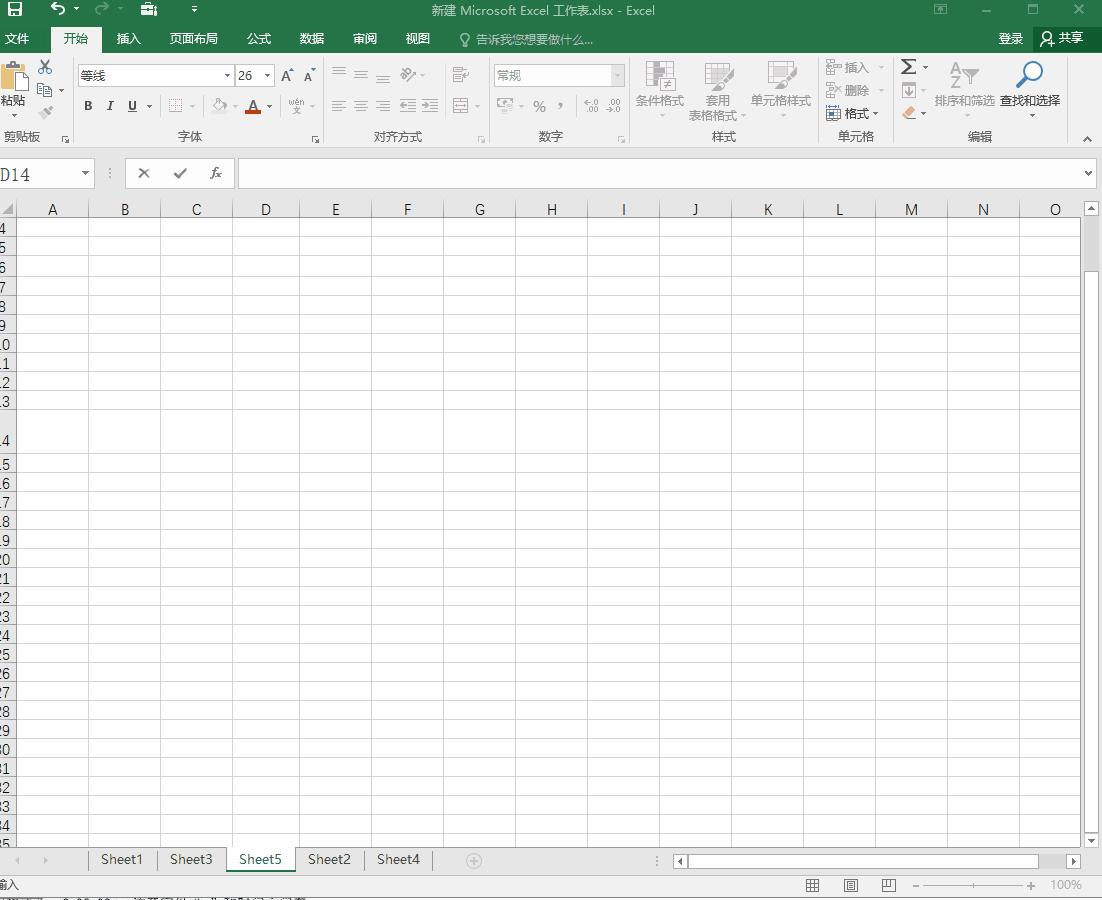Click Merge and Center cells icon

461,106
